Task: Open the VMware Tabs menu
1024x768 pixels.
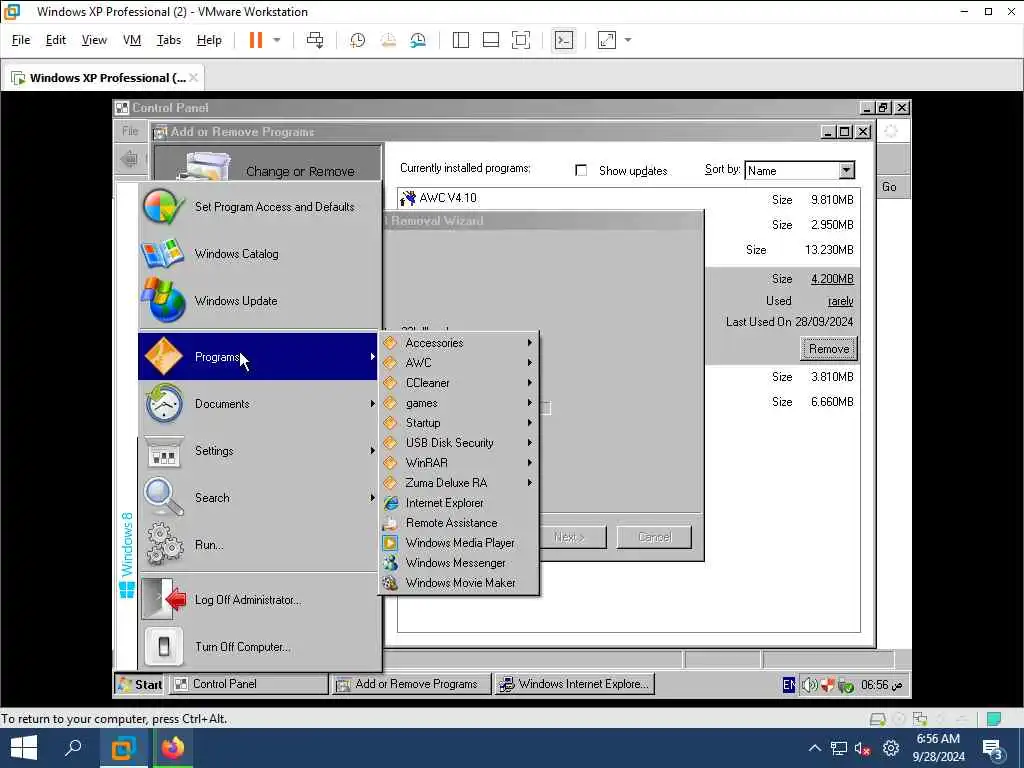Action: click(x=168, y=40)
